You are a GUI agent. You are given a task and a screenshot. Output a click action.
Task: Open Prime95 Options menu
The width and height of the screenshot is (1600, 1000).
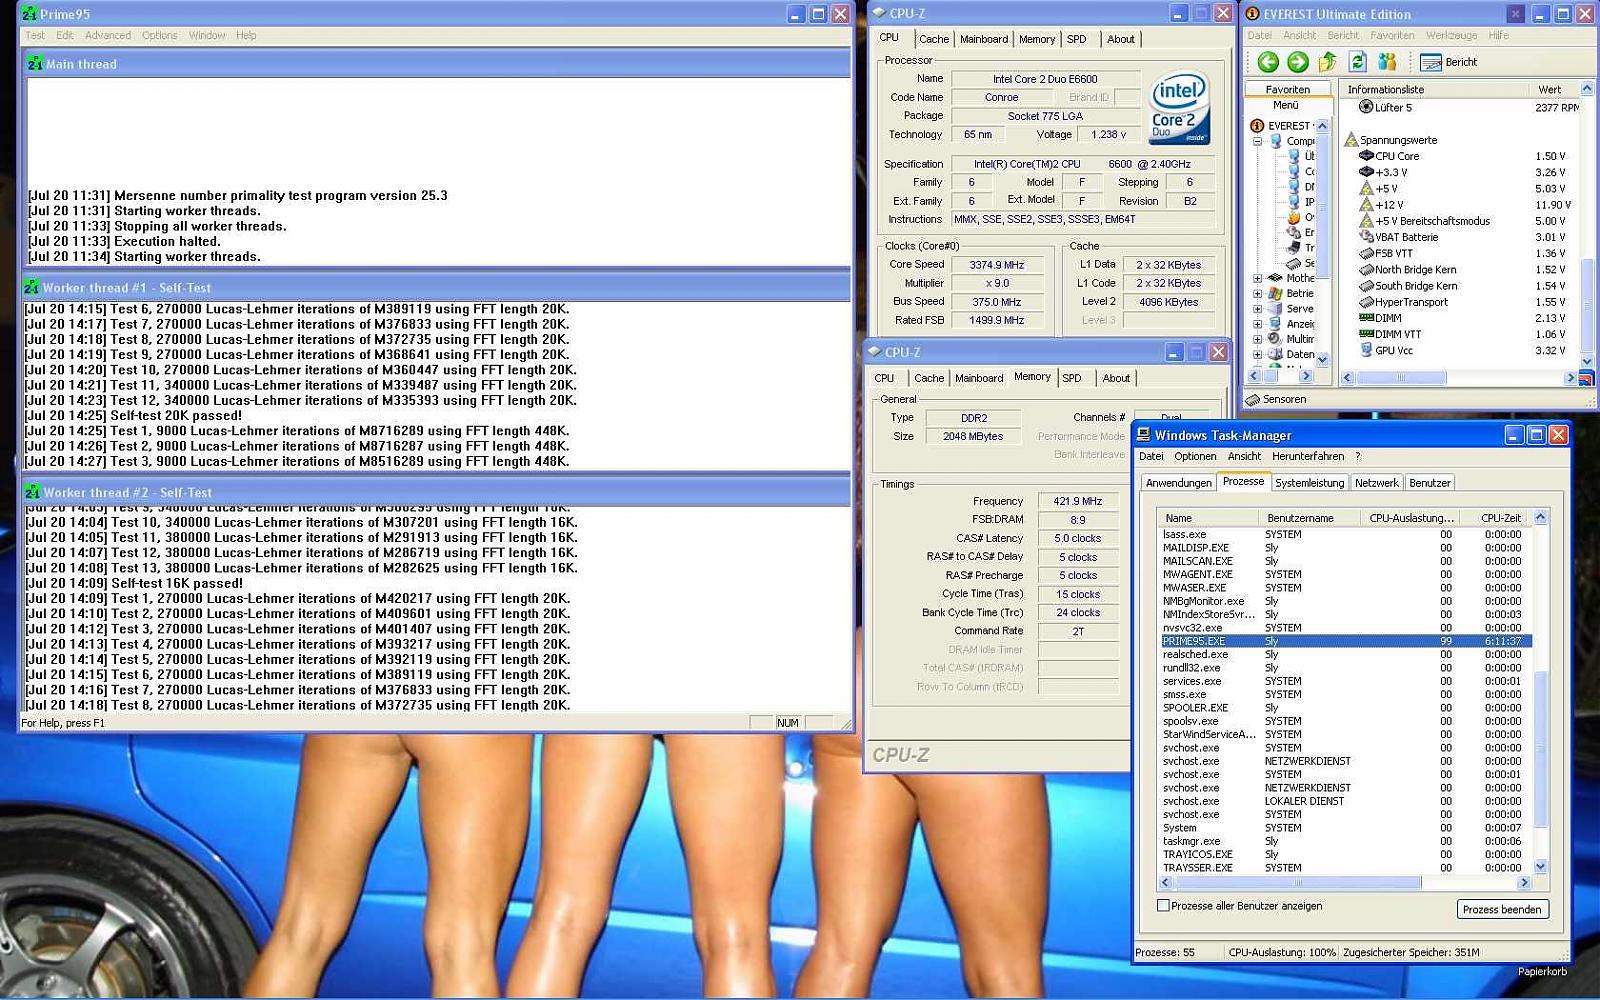pos(160,35)
